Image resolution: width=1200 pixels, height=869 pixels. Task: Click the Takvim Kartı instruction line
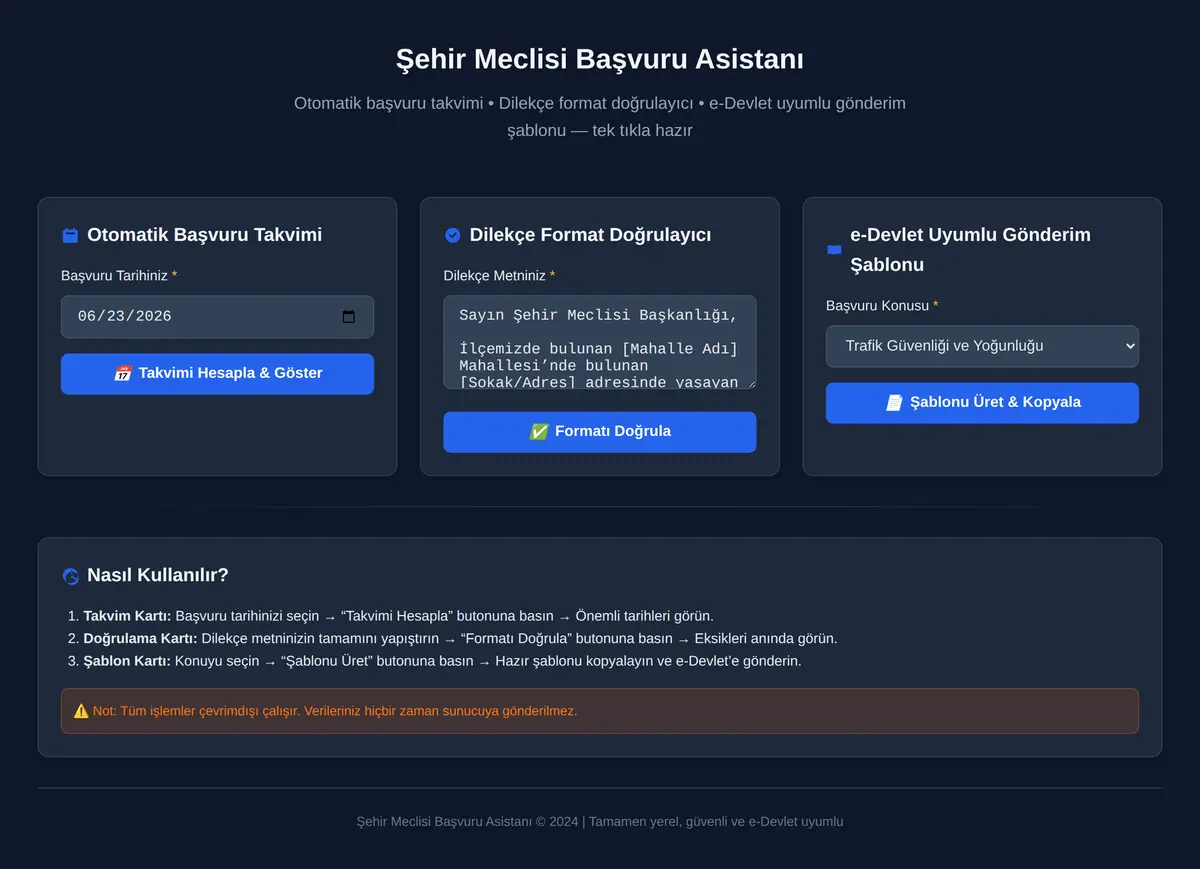coord(398,616)
